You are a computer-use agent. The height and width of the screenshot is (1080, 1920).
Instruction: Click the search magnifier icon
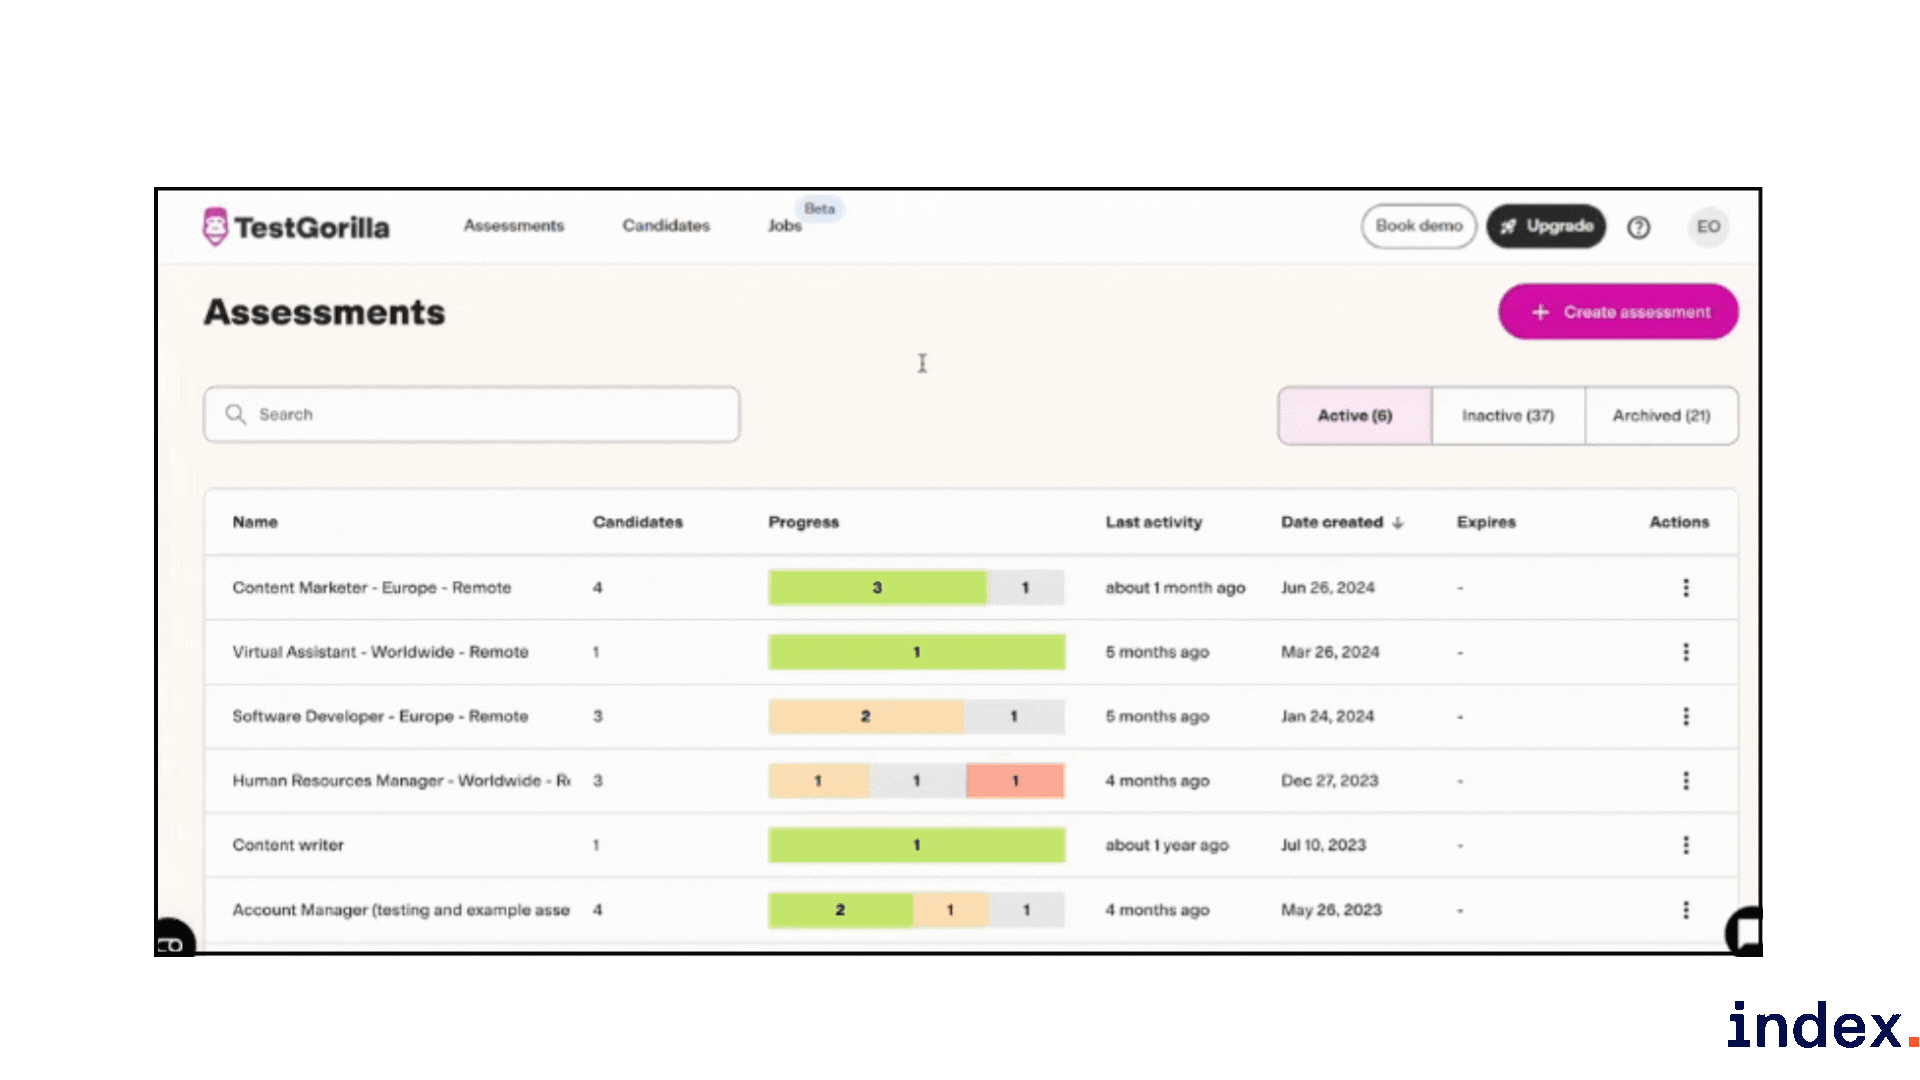point(235,414)
